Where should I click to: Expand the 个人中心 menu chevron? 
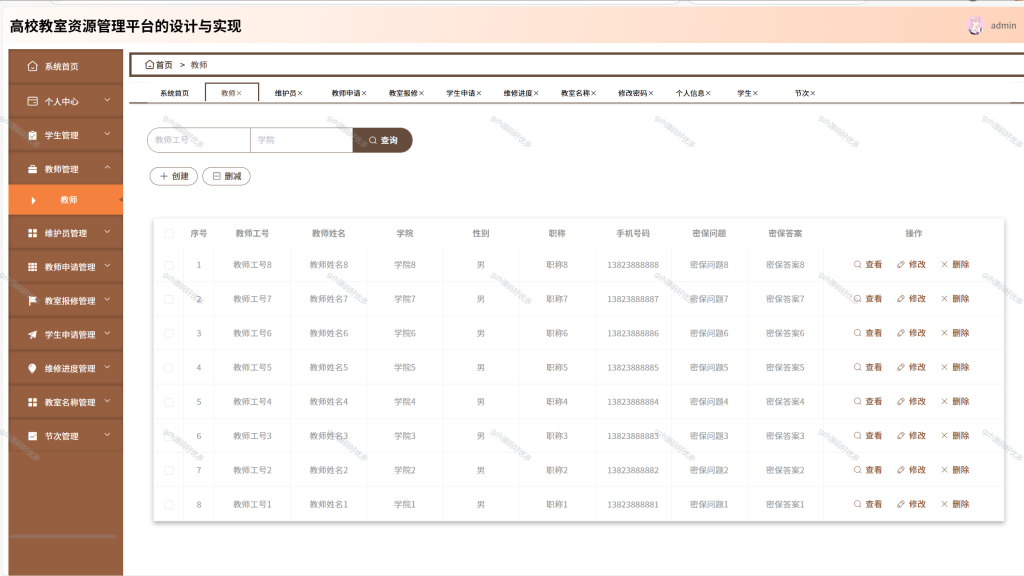107,100
